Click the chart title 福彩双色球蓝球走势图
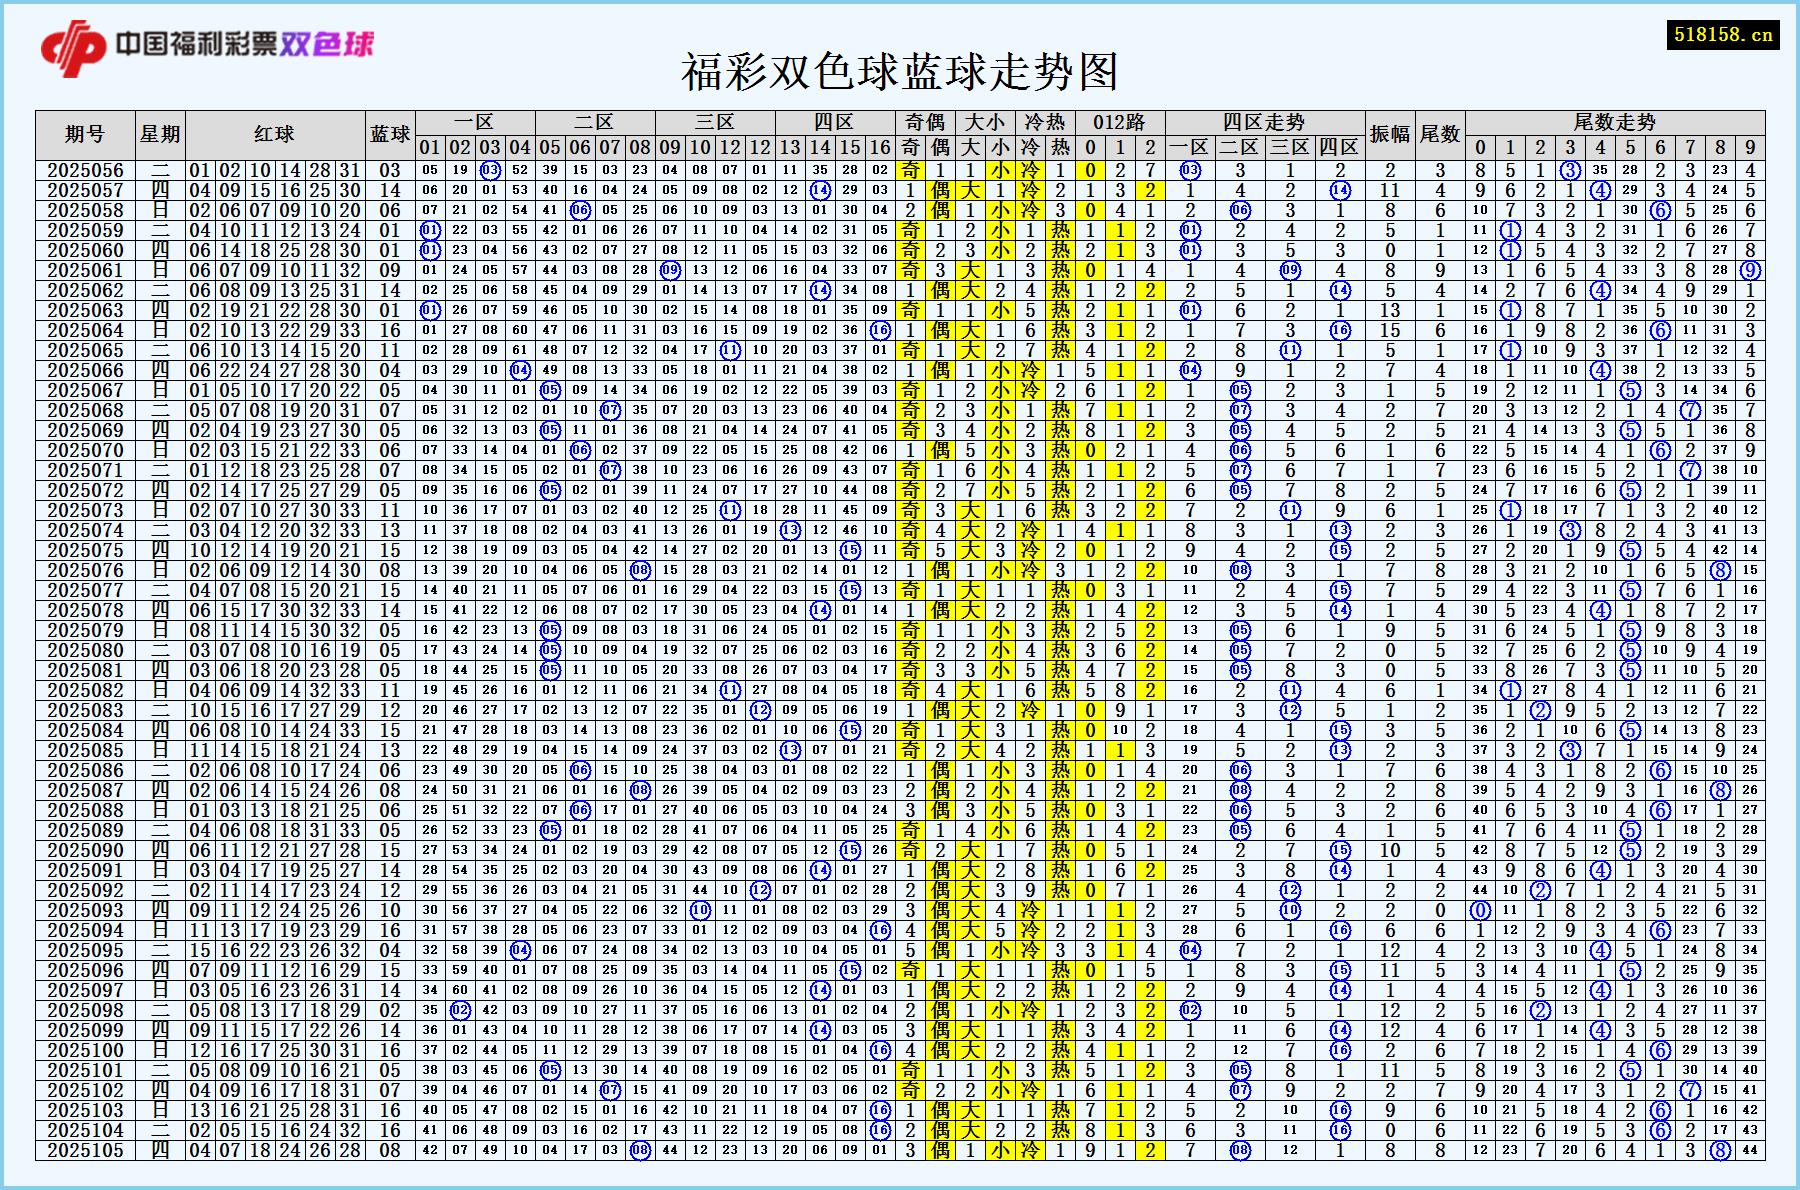Screen dimensions: 1800x1190 point(900,72)
